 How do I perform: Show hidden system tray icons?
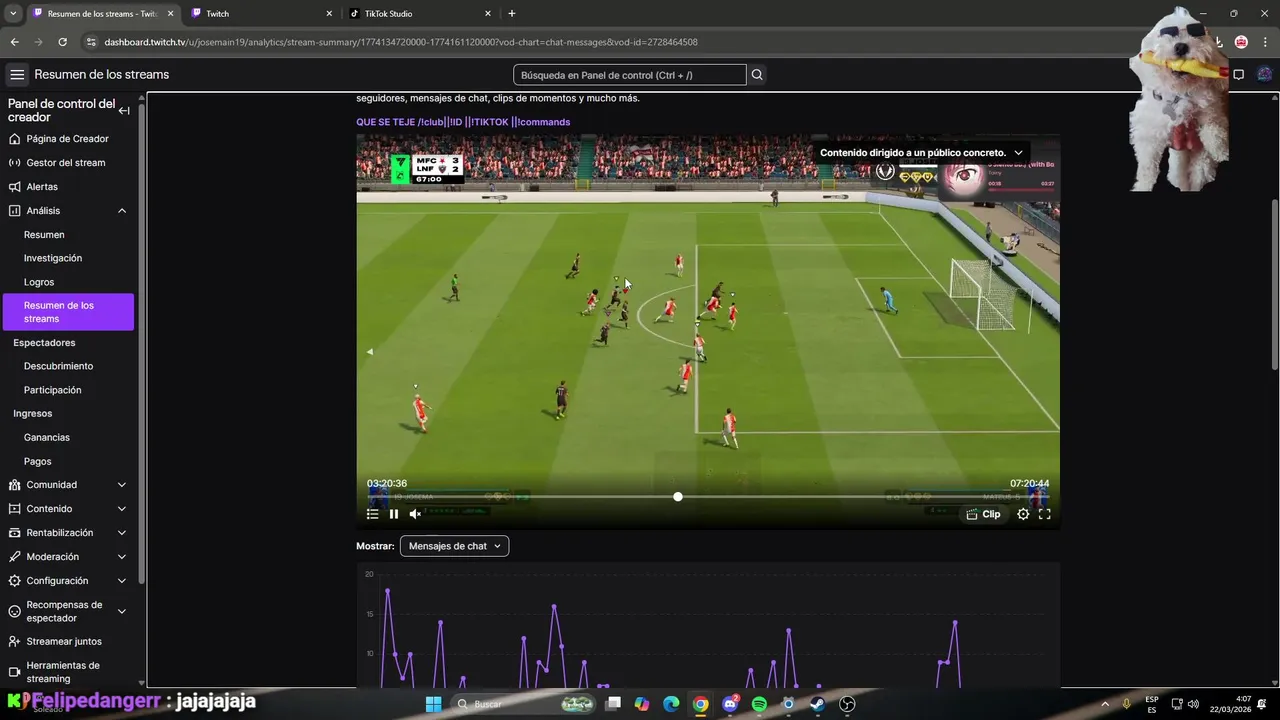pos(1105,704)
